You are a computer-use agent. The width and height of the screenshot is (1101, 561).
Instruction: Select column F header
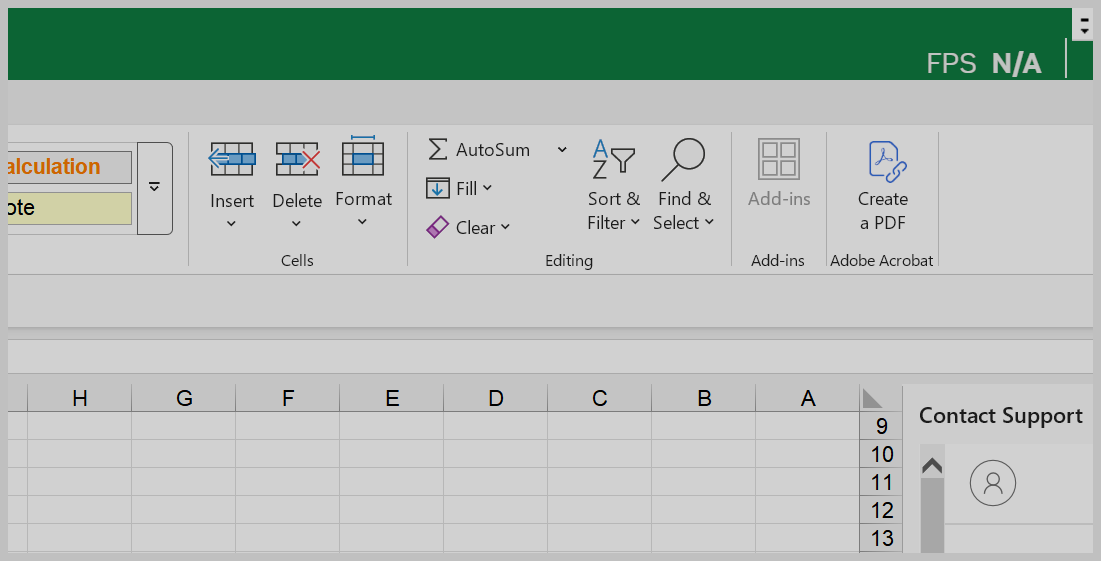(288, 398)
